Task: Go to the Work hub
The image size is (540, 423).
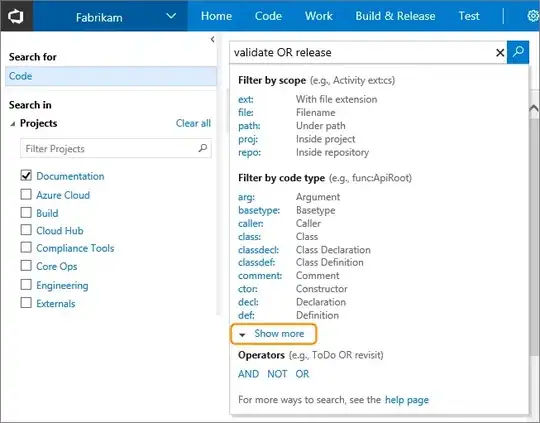Action: coord(319,16)
